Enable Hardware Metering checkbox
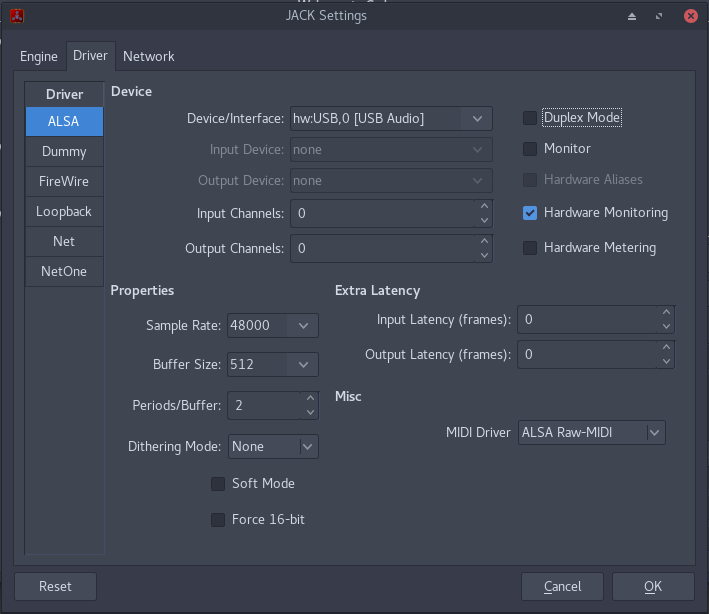This screenshot has height=614, width=709. point(530,248)
